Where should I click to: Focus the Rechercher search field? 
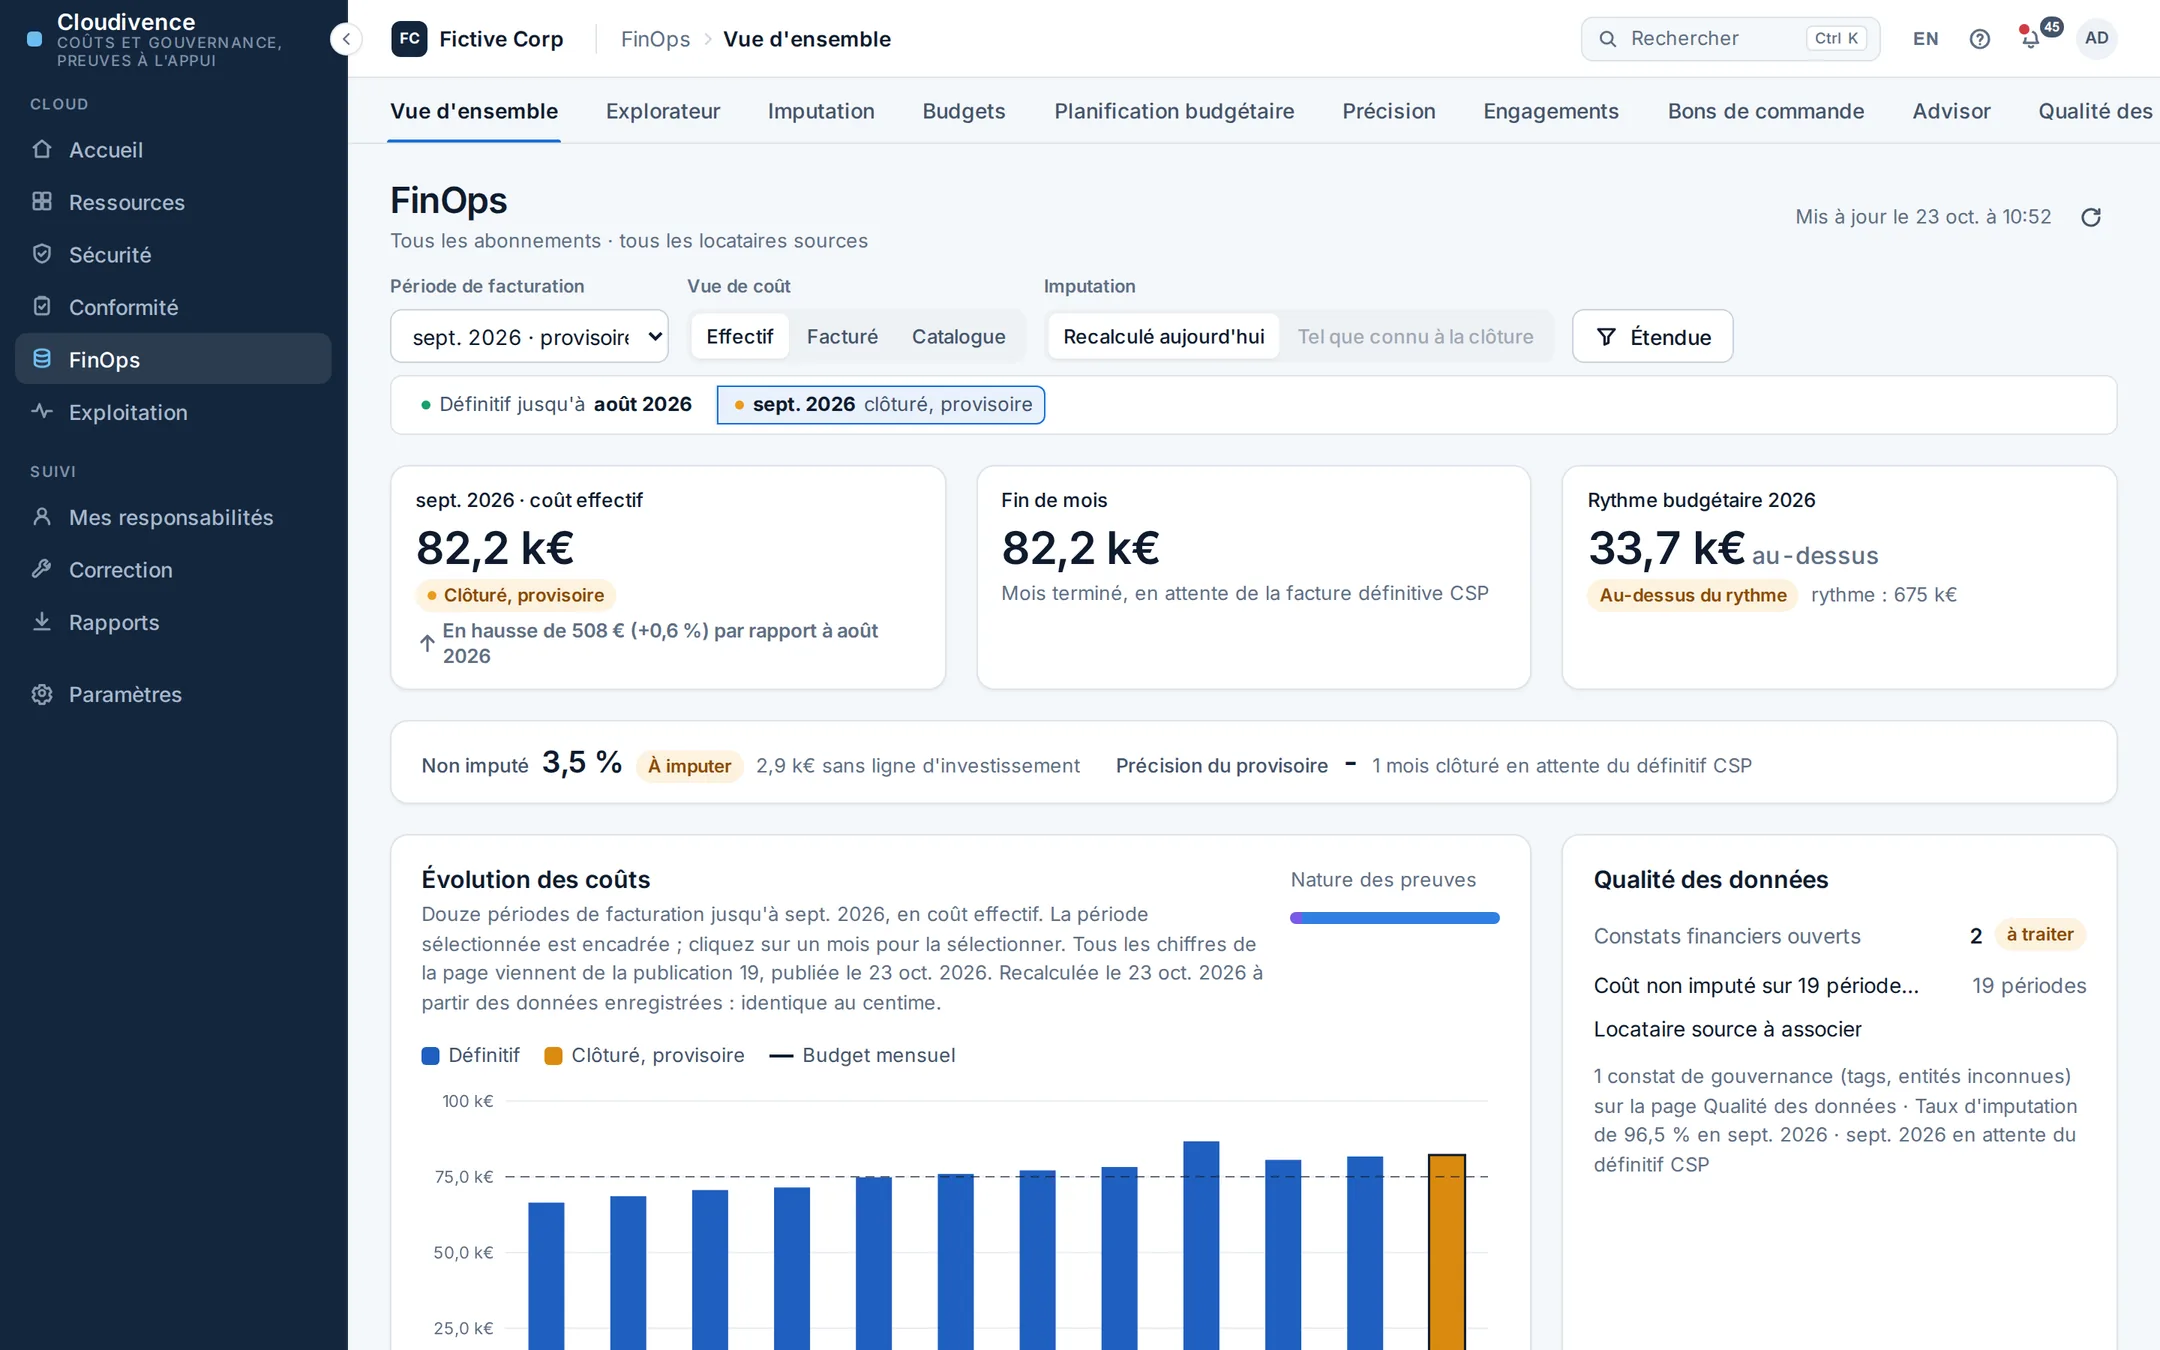1730,39
